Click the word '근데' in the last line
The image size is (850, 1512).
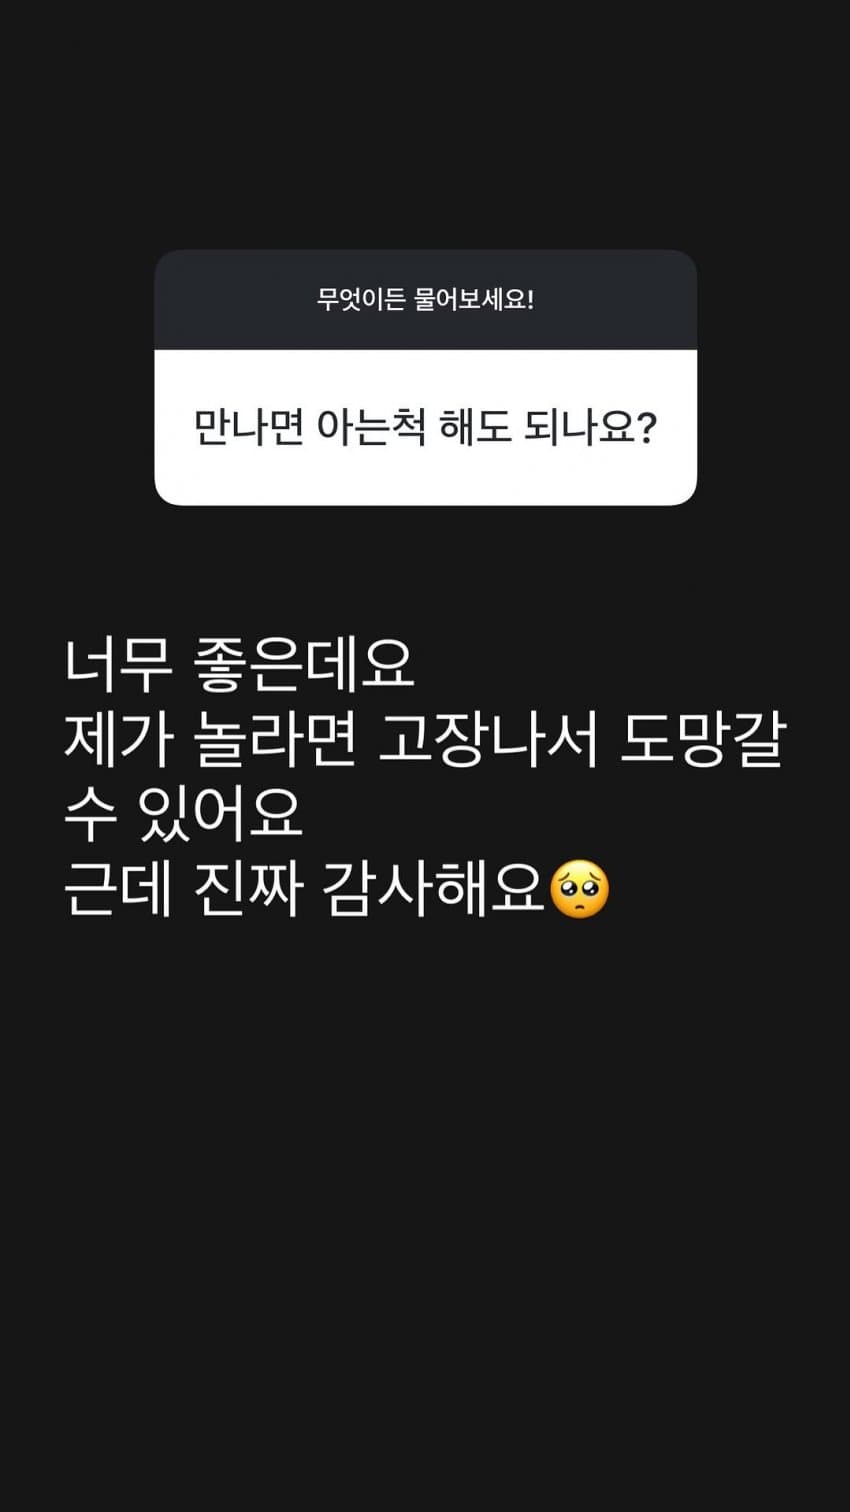(x=119, y=890)
